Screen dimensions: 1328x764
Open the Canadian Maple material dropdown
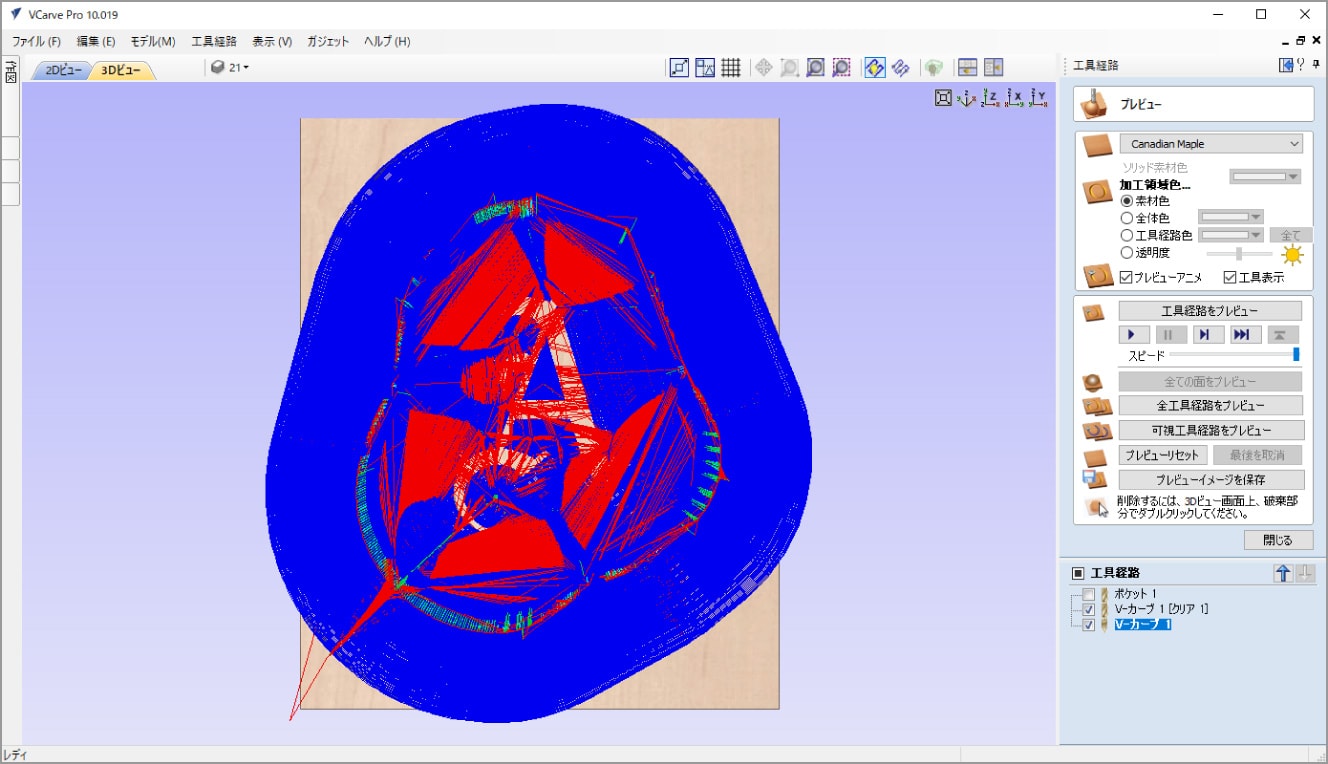pyautogui.click(x=1211, y=144)
